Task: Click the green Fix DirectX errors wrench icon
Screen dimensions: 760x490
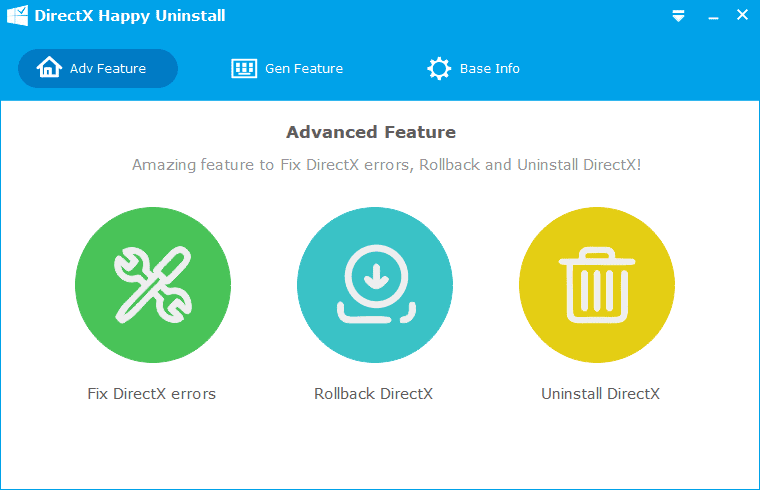Action: pyautogui.click(x=153, y=285)
